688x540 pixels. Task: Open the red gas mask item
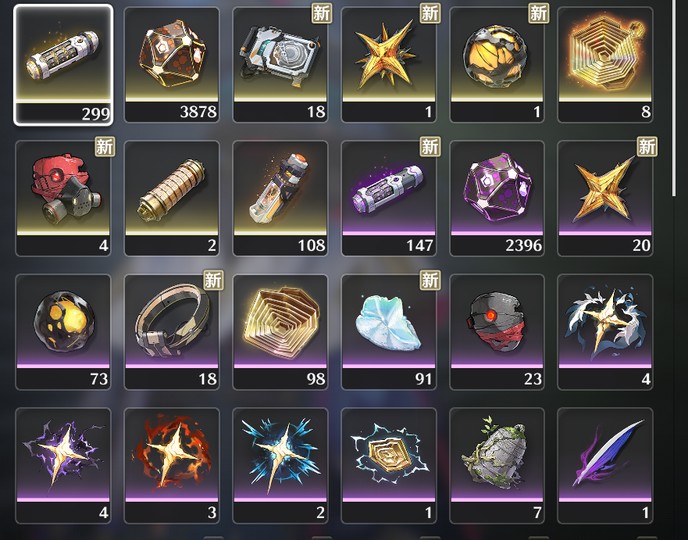pos(63,198)
